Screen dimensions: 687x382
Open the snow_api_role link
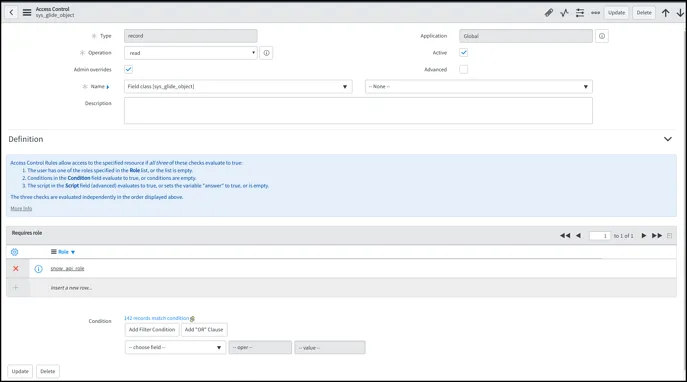(x=67, y=269)
